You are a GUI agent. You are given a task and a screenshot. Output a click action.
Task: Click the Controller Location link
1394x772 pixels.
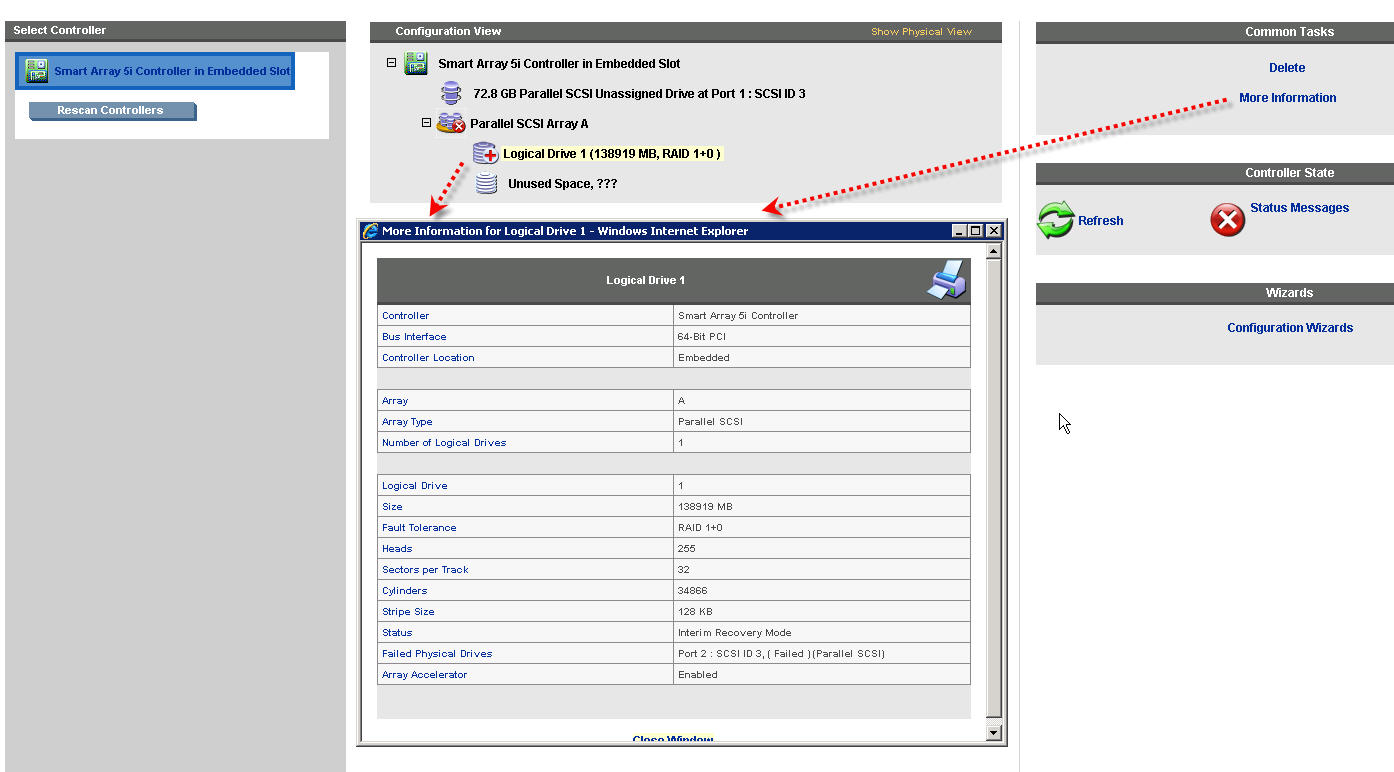(x=428, y=358)
